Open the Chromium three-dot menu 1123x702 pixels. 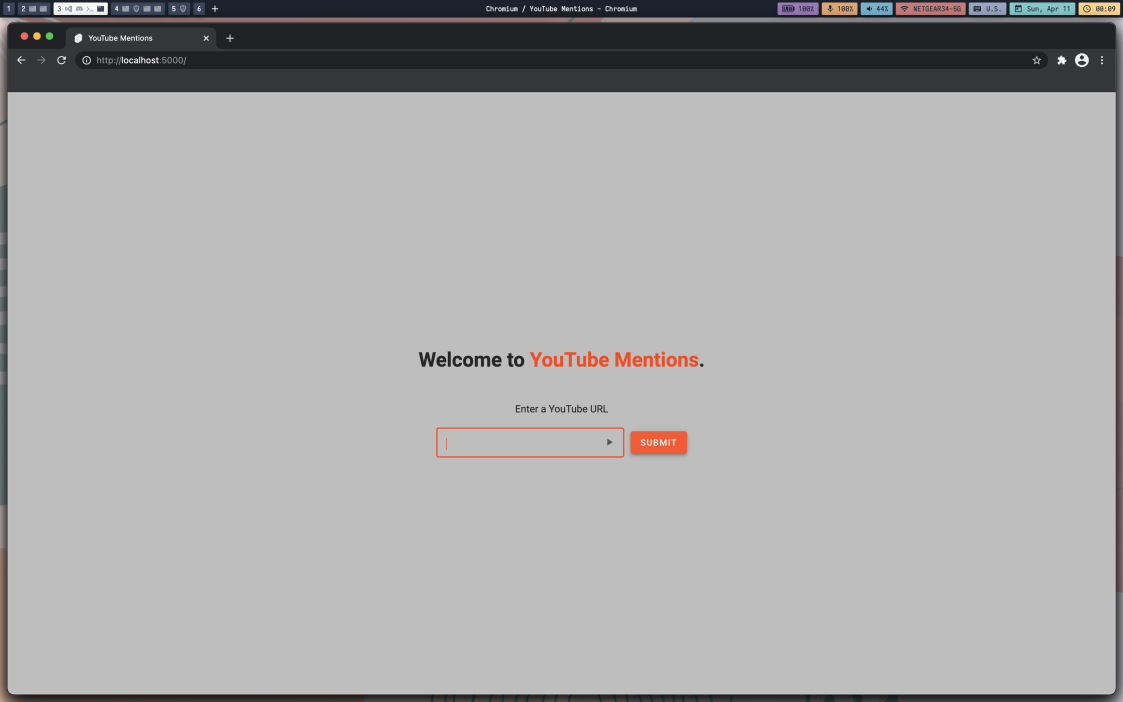(1102, 60)
